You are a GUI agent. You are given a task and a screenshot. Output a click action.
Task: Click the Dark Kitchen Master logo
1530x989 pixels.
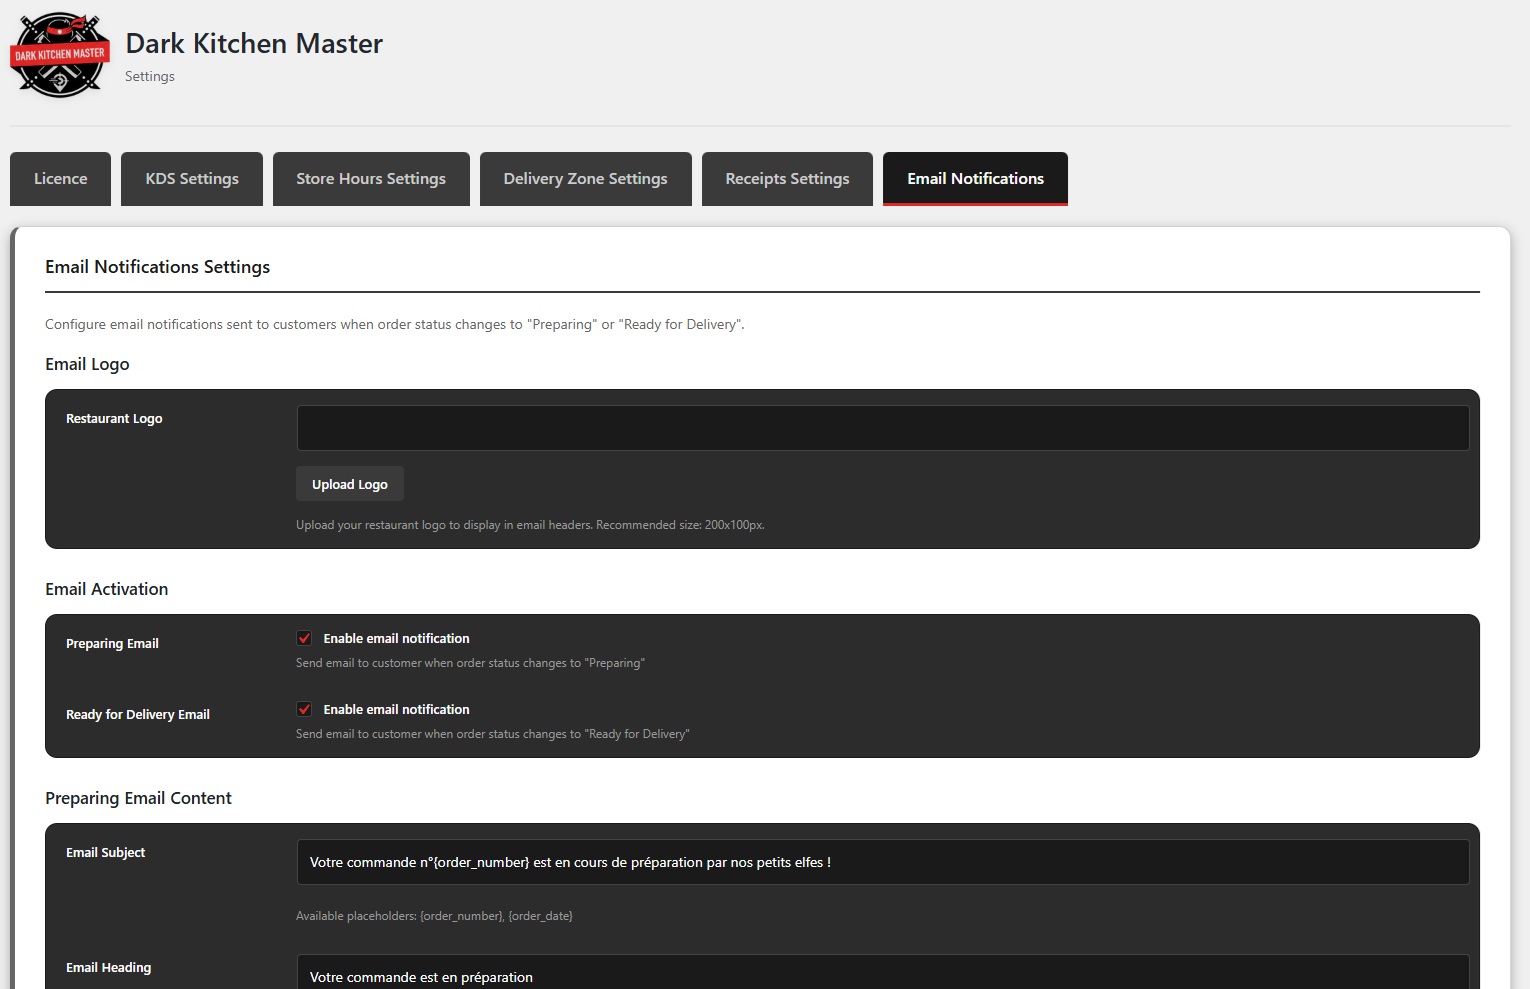point(59,55)
